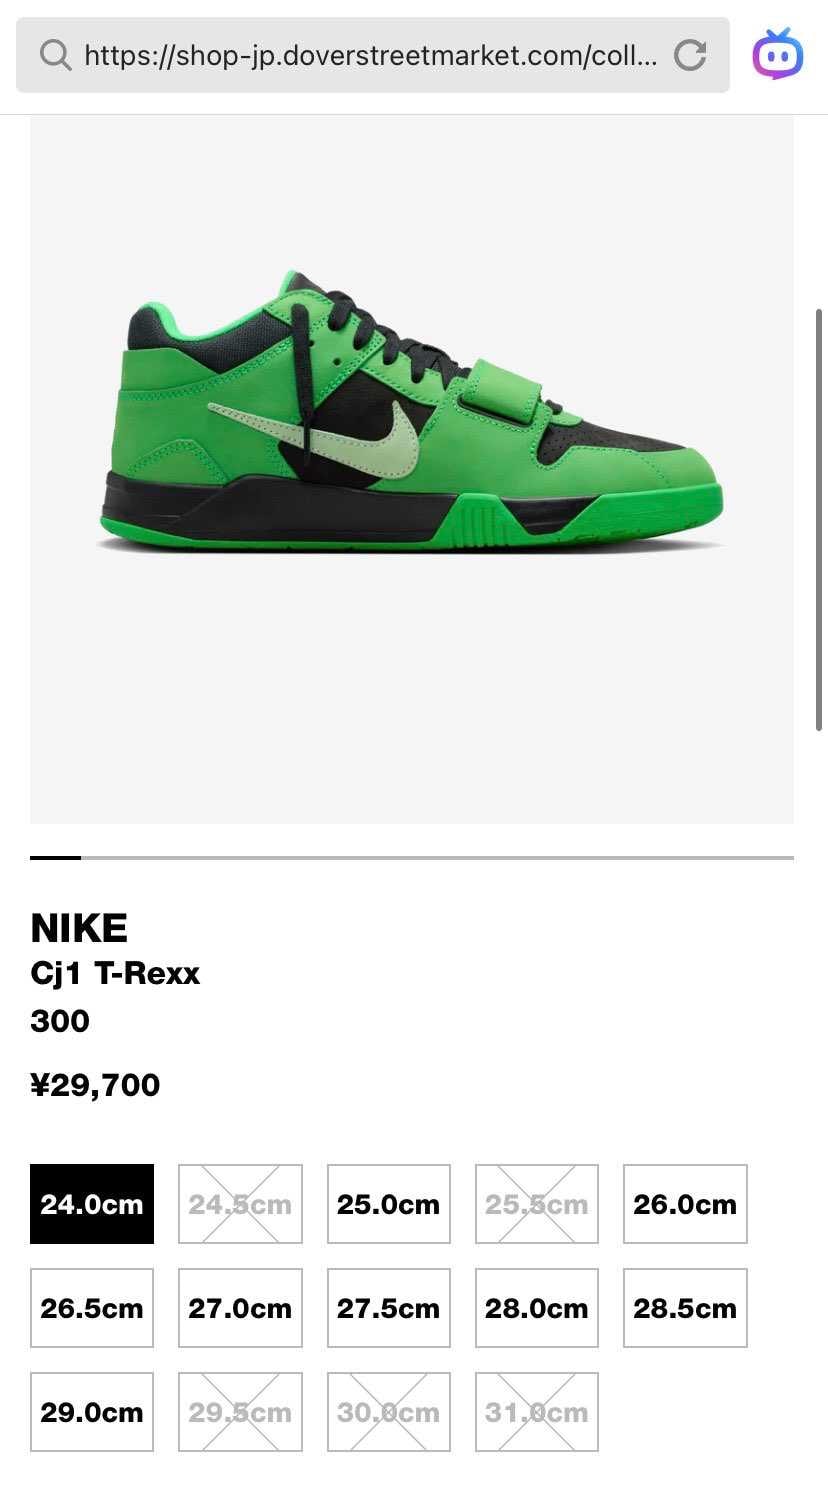Select the 28.5cm size box

685,1308
